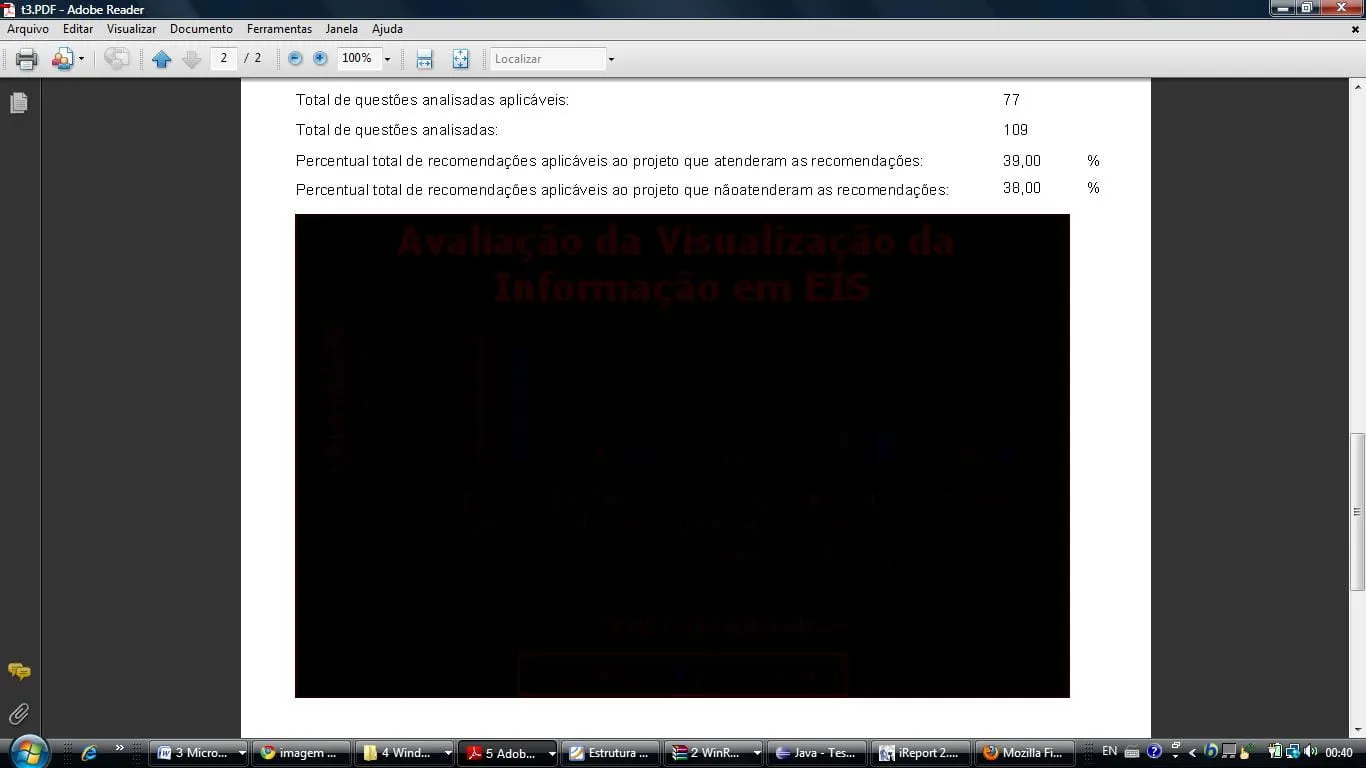Switch to the 'Estrutura' taskbar window
Image resolution: width=1366 pixels, height=768 pixels.
click(x=613, y=753)
